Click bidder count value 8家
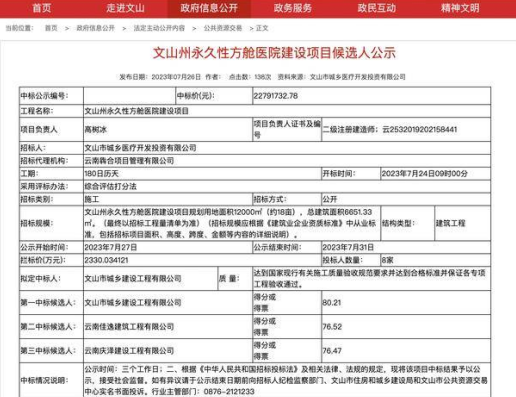The width and height of the screenshot is (516, 397). point(388,260)
